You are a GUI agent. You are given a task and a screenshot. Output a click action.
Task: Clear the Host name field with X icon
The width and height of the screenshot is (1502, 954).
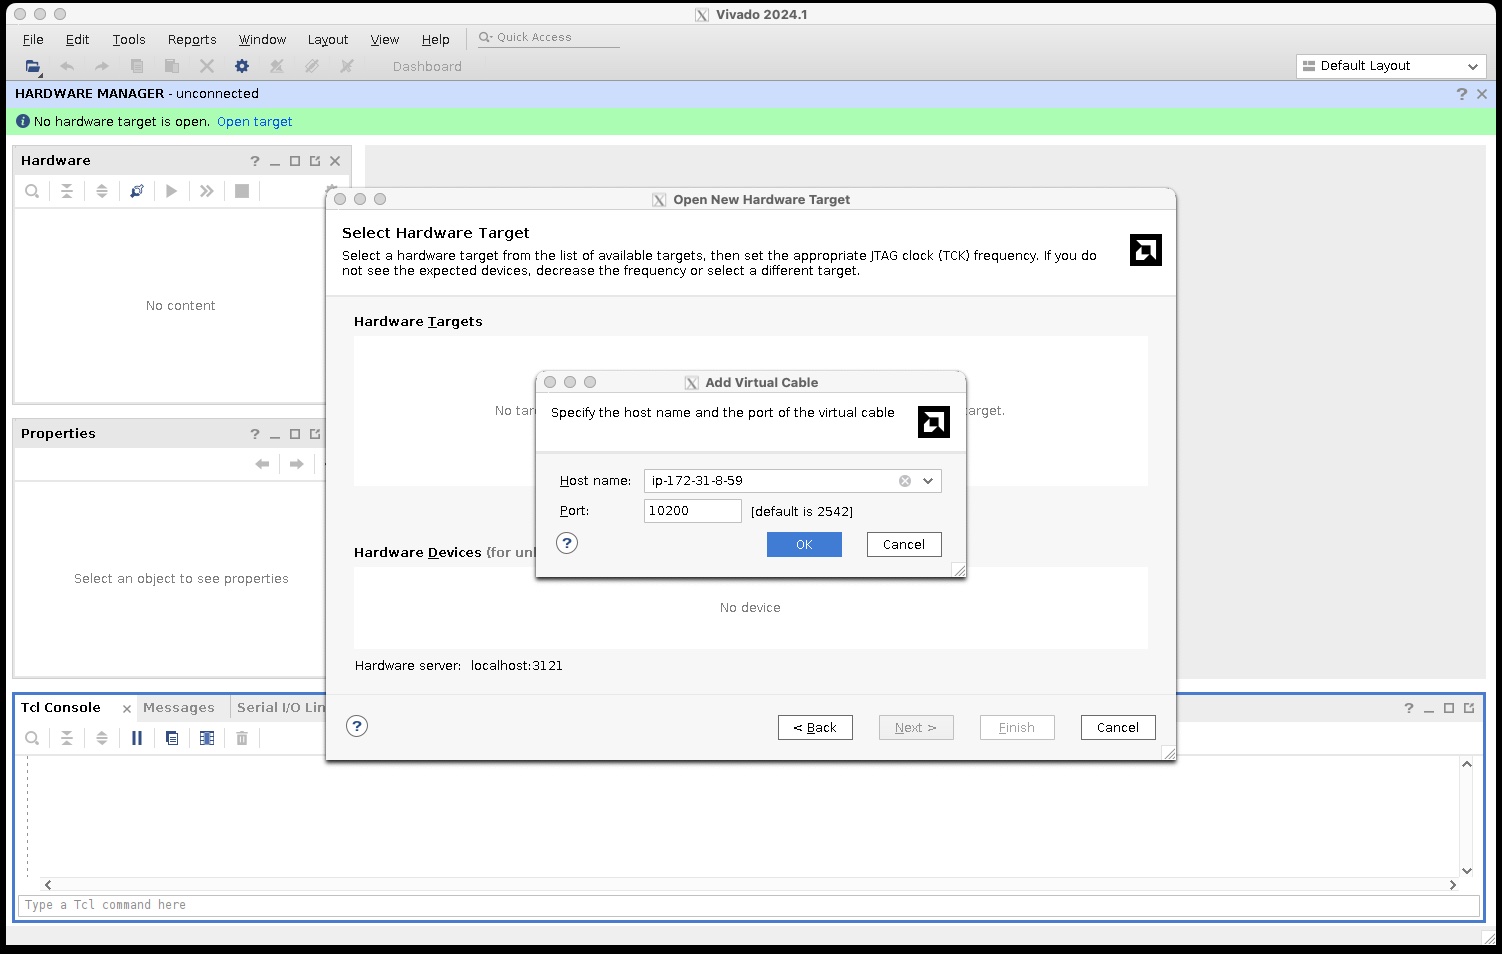coord(905,481)
